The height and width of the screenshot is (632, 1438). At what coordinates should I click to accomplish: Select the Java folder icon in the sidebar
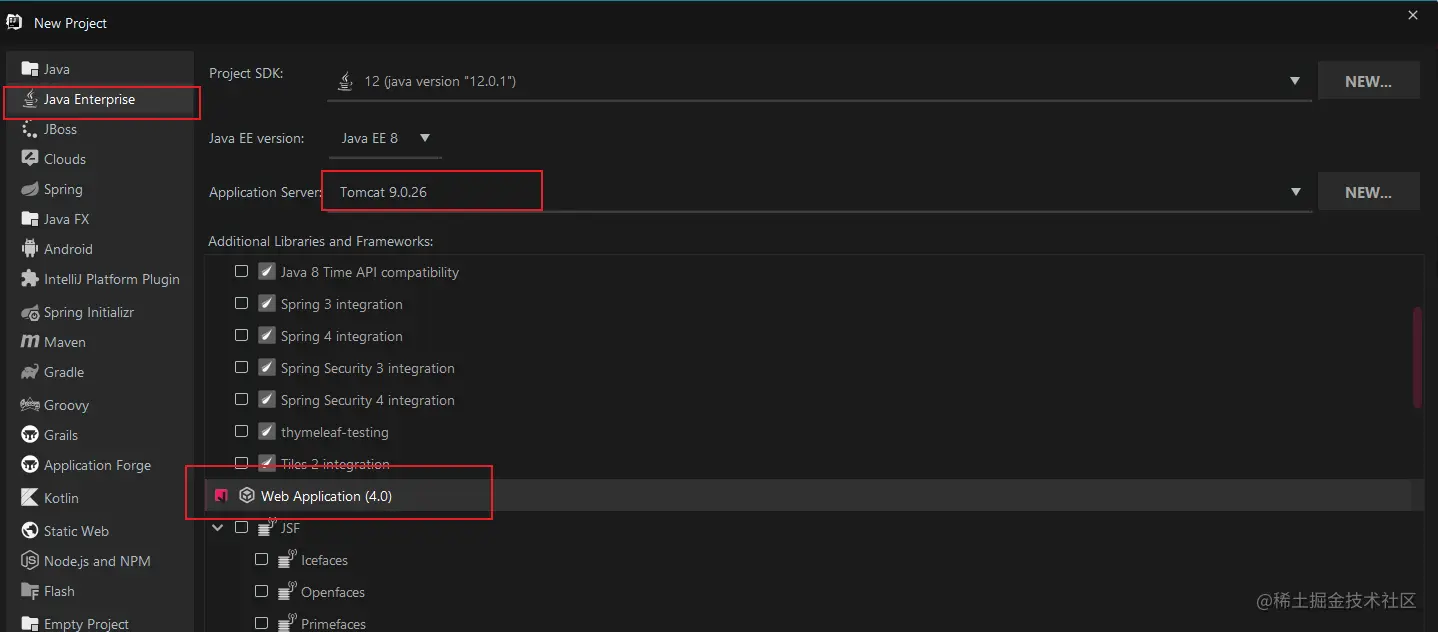tap(29, 69)
